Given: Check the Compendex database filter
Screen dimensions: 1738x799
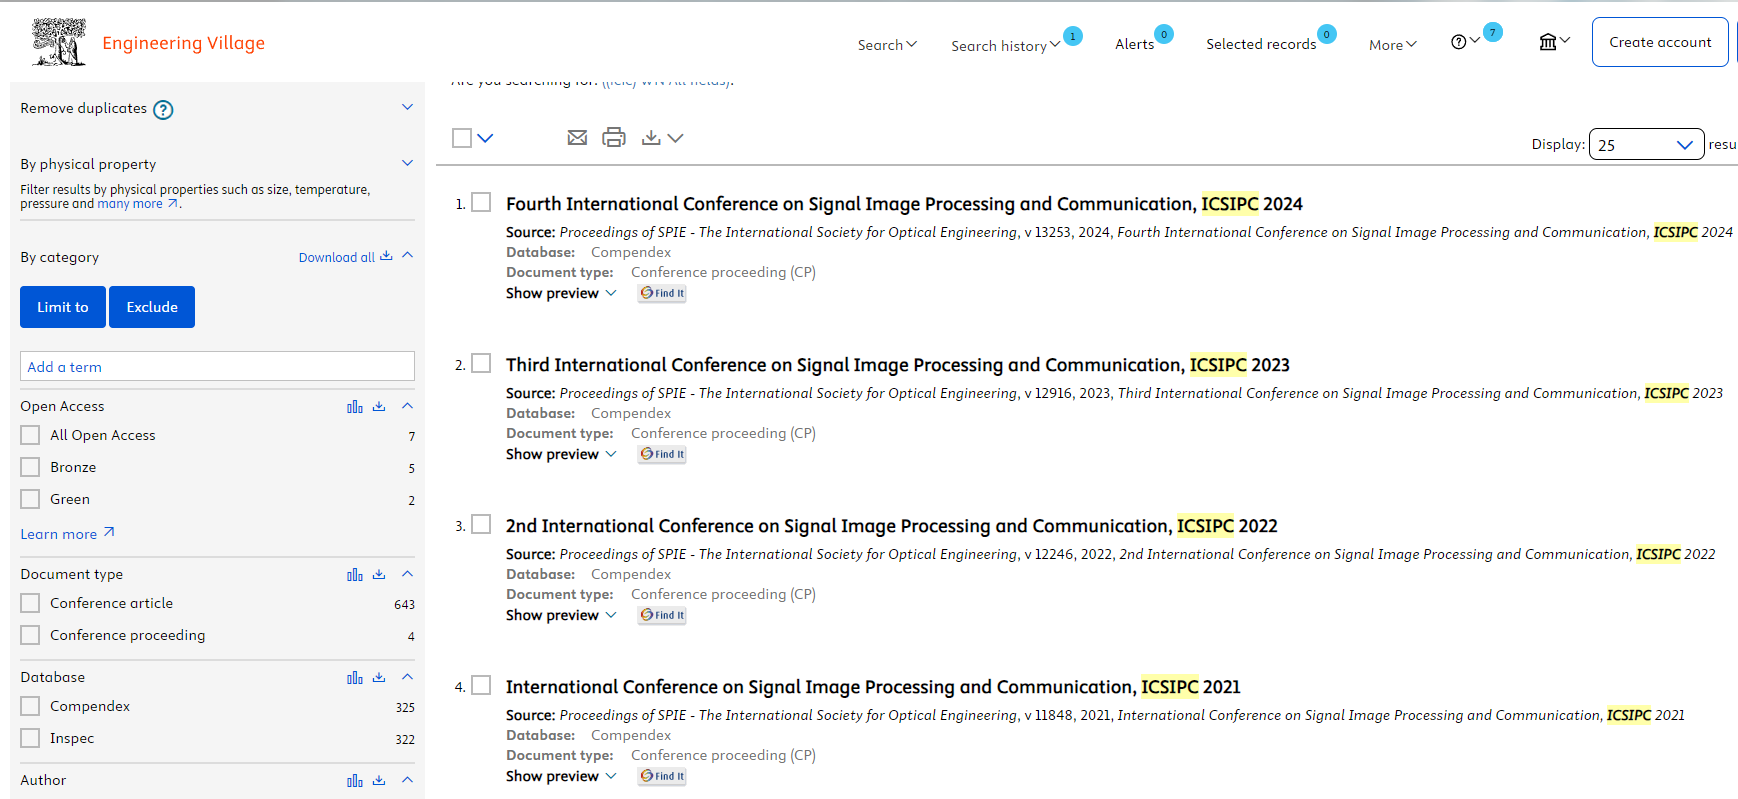Looking at the screenshot, I should tap(31, 706).
